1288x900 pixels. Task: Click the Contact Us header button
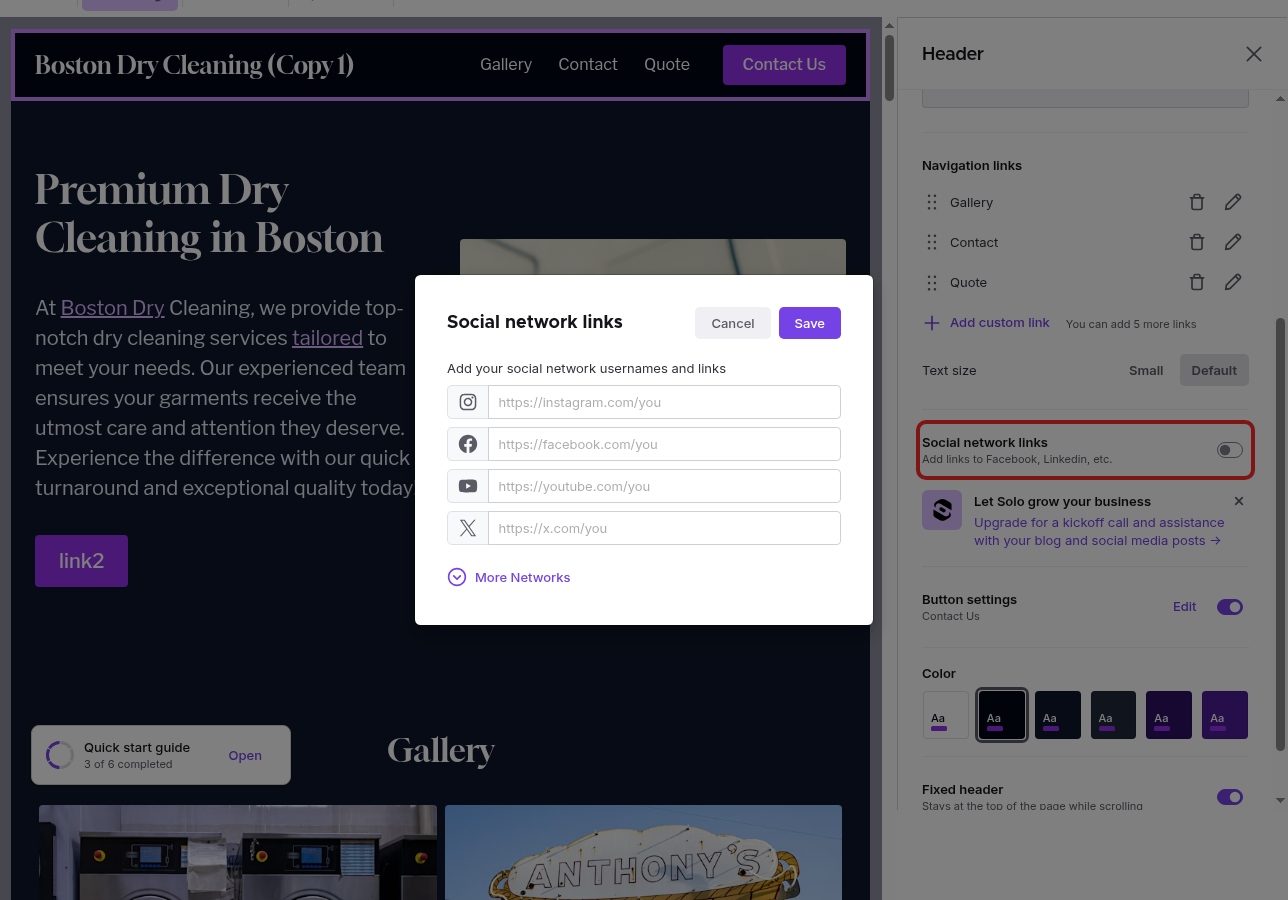(784, 64)
